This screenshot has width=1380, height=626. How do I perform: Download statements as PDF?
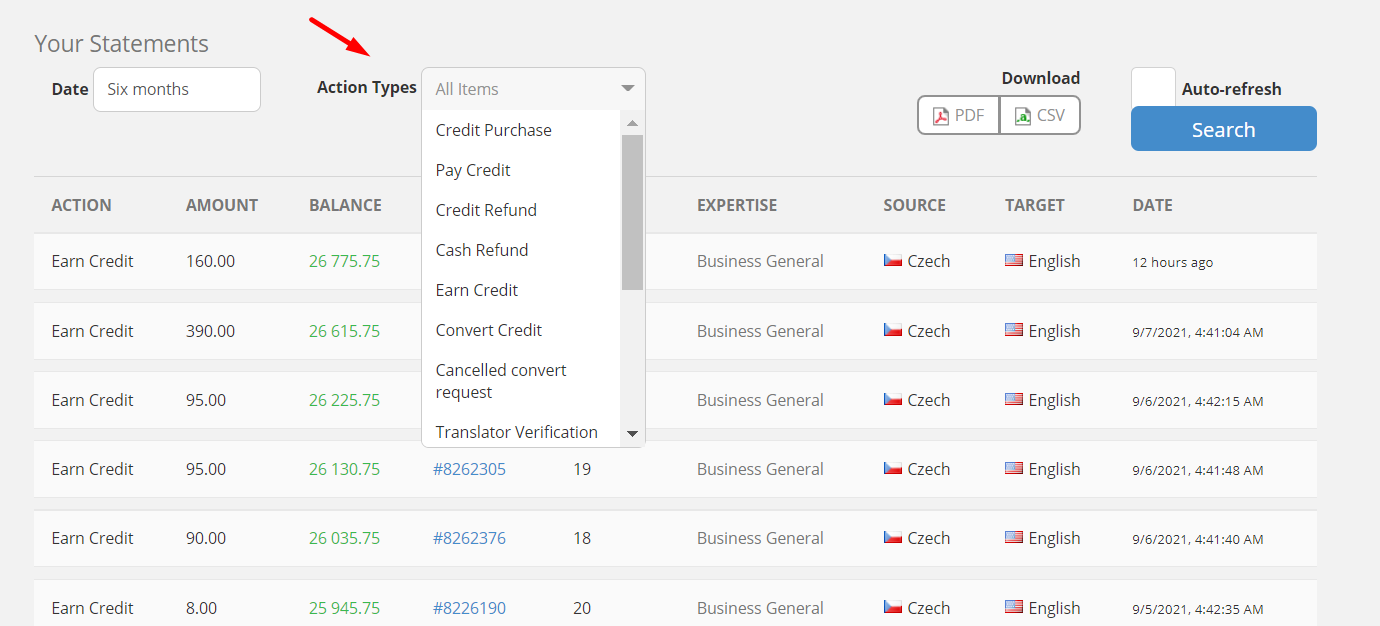tap(958, 115)
